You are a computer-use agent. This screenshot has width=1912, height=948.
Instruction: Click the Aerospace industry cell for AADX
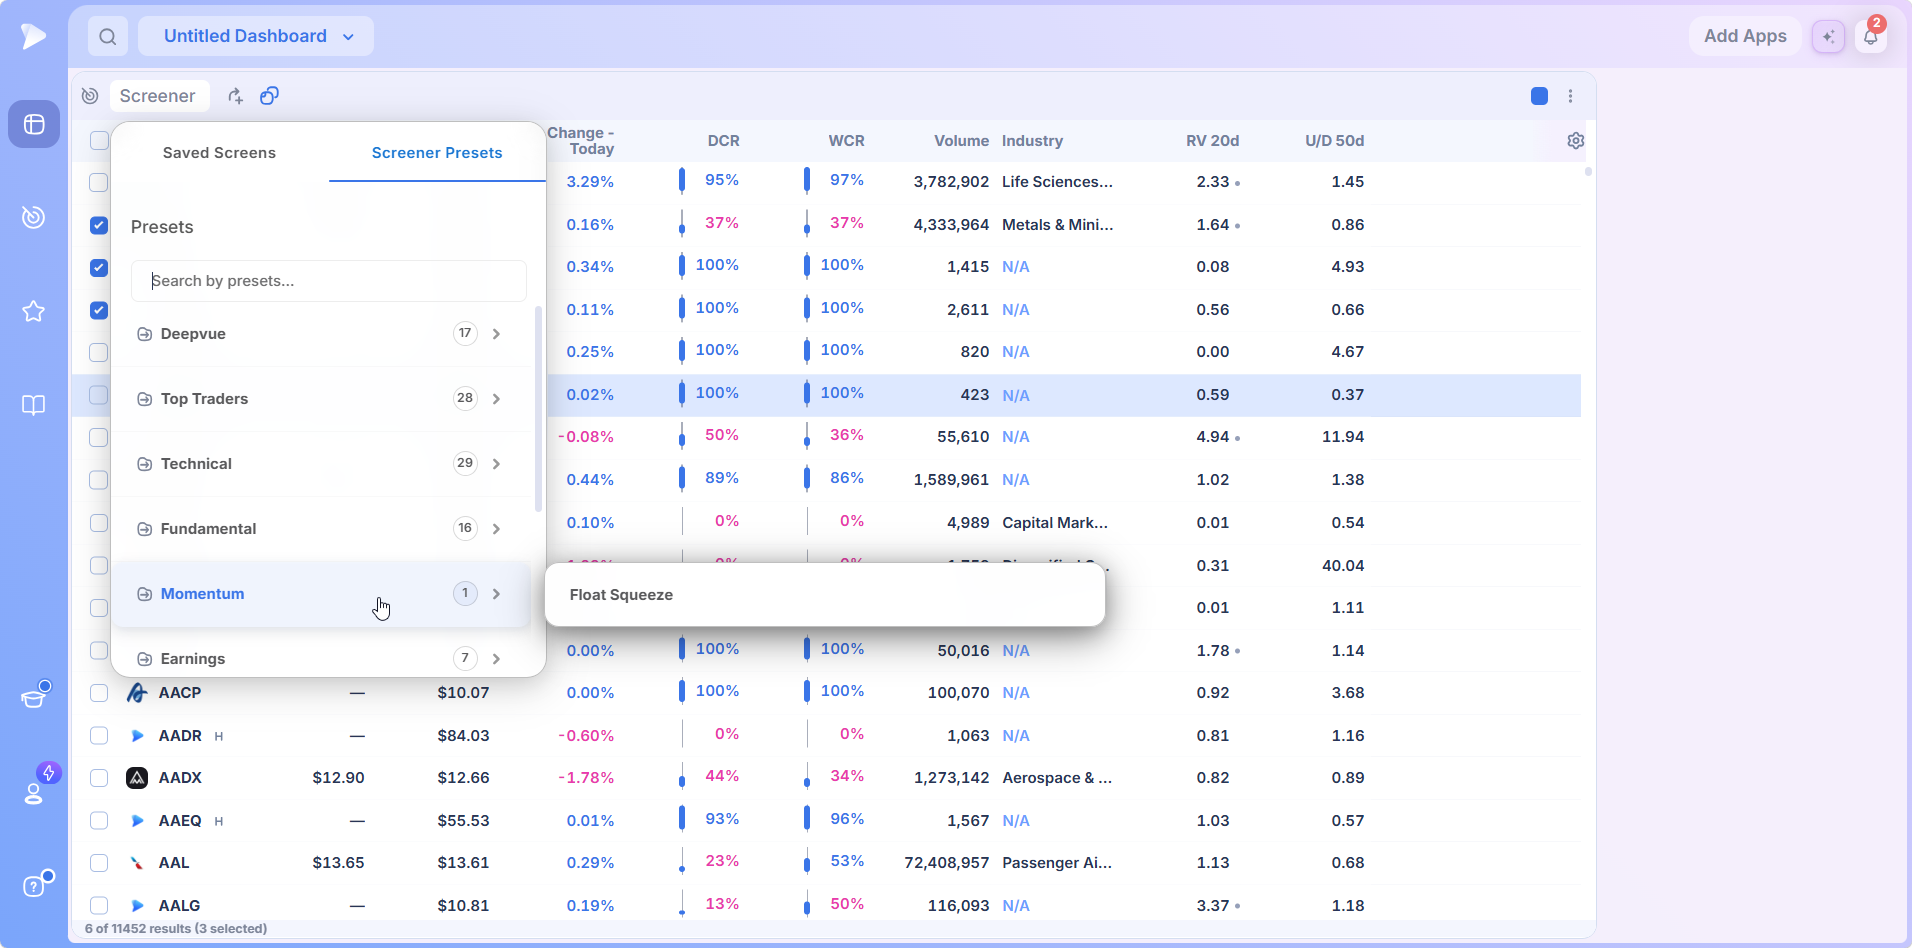[1057, 778]
